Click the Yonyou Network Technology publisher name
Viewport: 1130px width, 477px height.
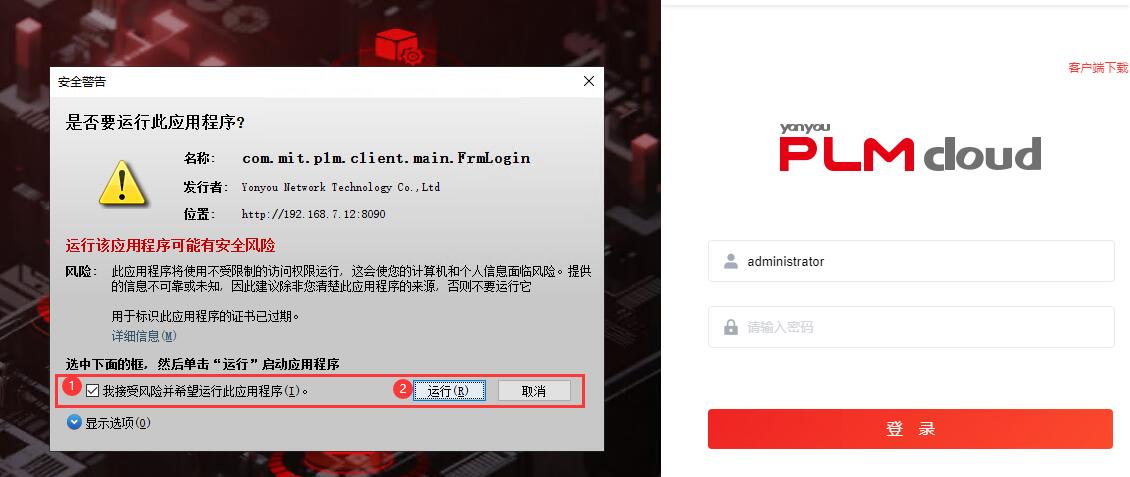click(341, 187)
